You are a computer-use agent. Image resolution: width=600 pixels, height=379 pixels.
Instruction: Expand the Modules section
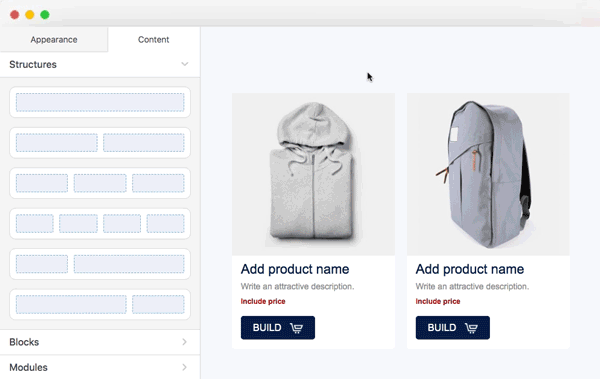pos(100,367)
